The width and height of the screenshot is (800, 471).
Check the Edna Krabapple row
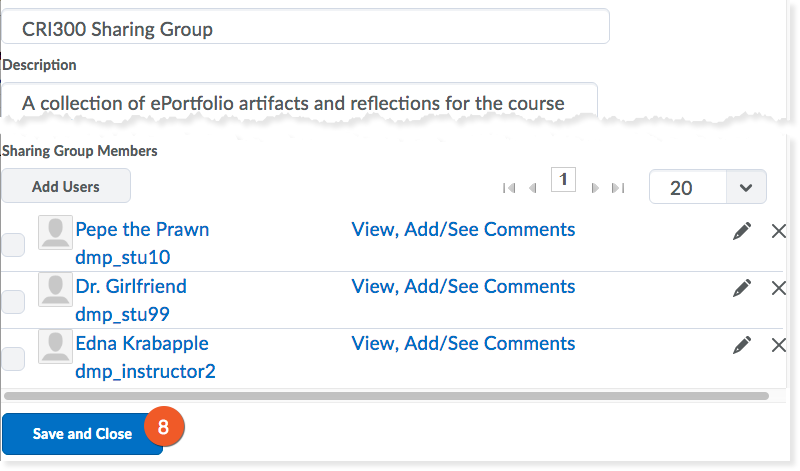click(13, 358)
